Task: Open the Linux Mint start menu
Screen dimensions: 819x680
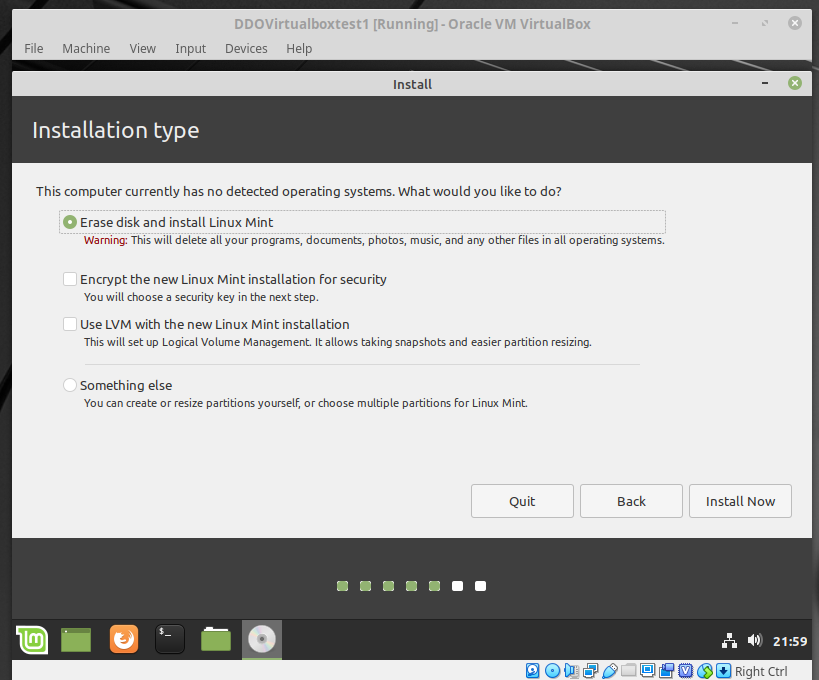Action: pyautogui.click(x=32, y=639)
